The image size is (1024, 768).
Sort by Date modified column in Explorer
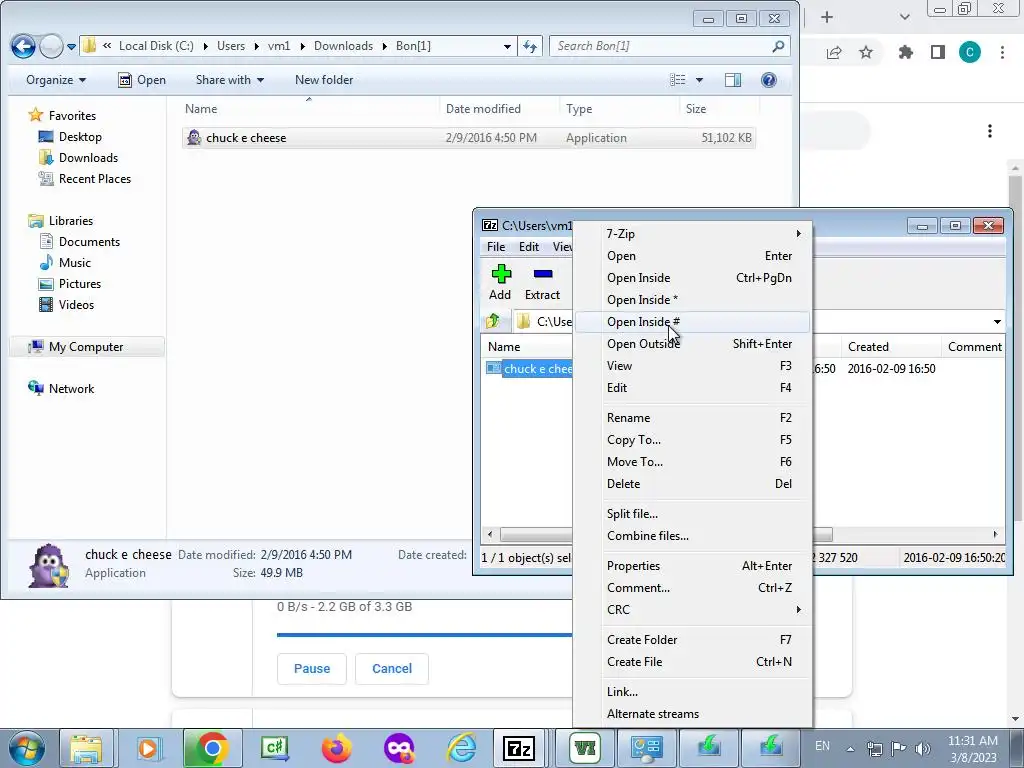pyautogui.click(x=499, y=109)
